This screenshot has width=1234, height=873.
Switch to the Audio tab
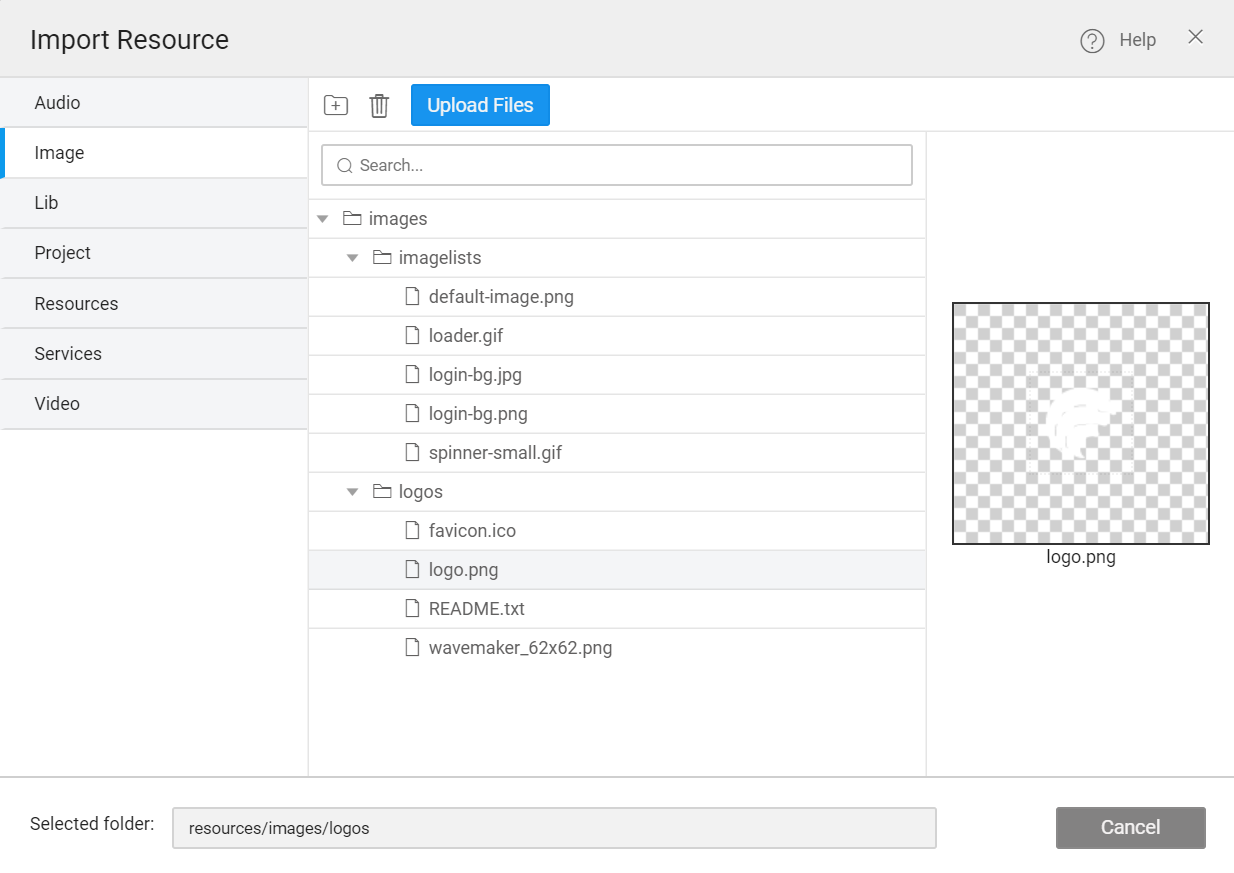[57, 103]
